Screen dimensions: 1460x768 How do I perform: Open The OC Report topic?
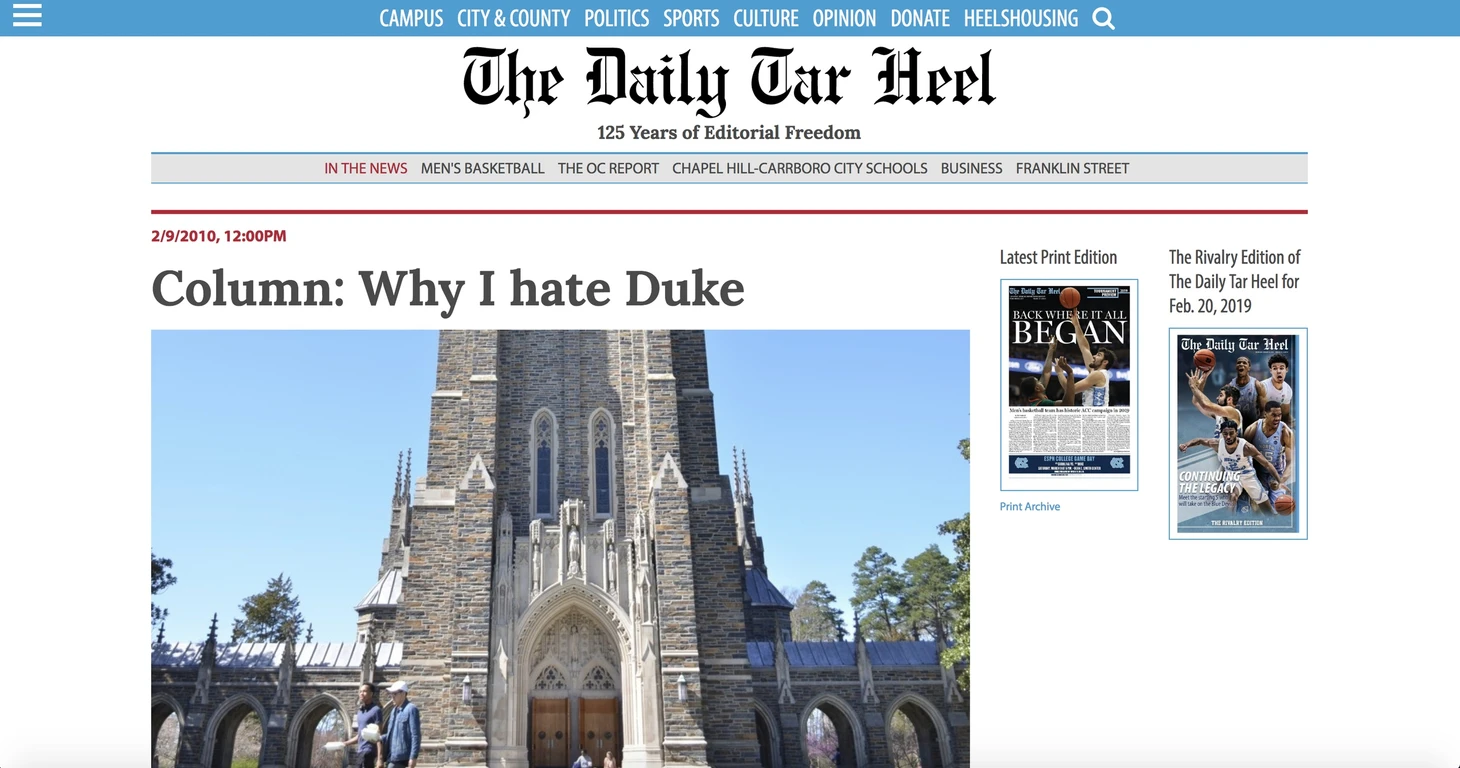coord(608,168)
